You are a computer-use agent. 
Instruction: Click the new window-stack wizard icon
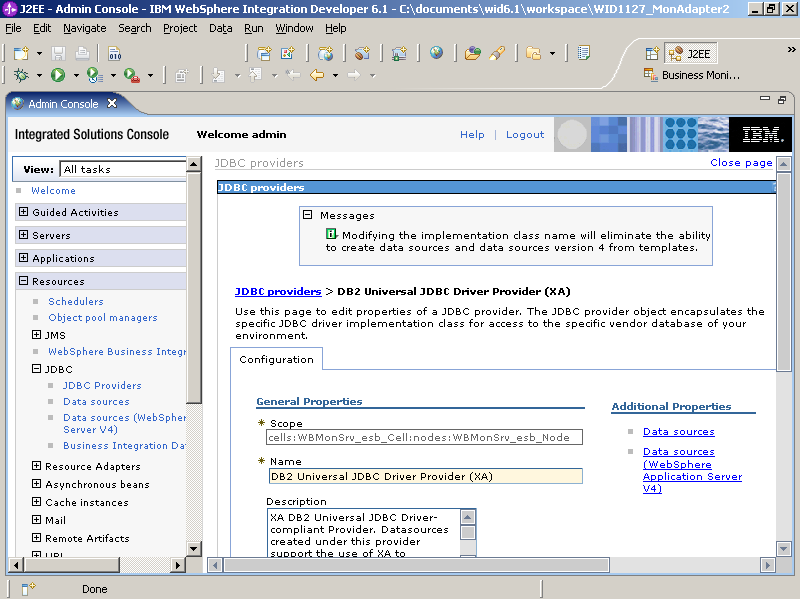click(x=264, y=53)
